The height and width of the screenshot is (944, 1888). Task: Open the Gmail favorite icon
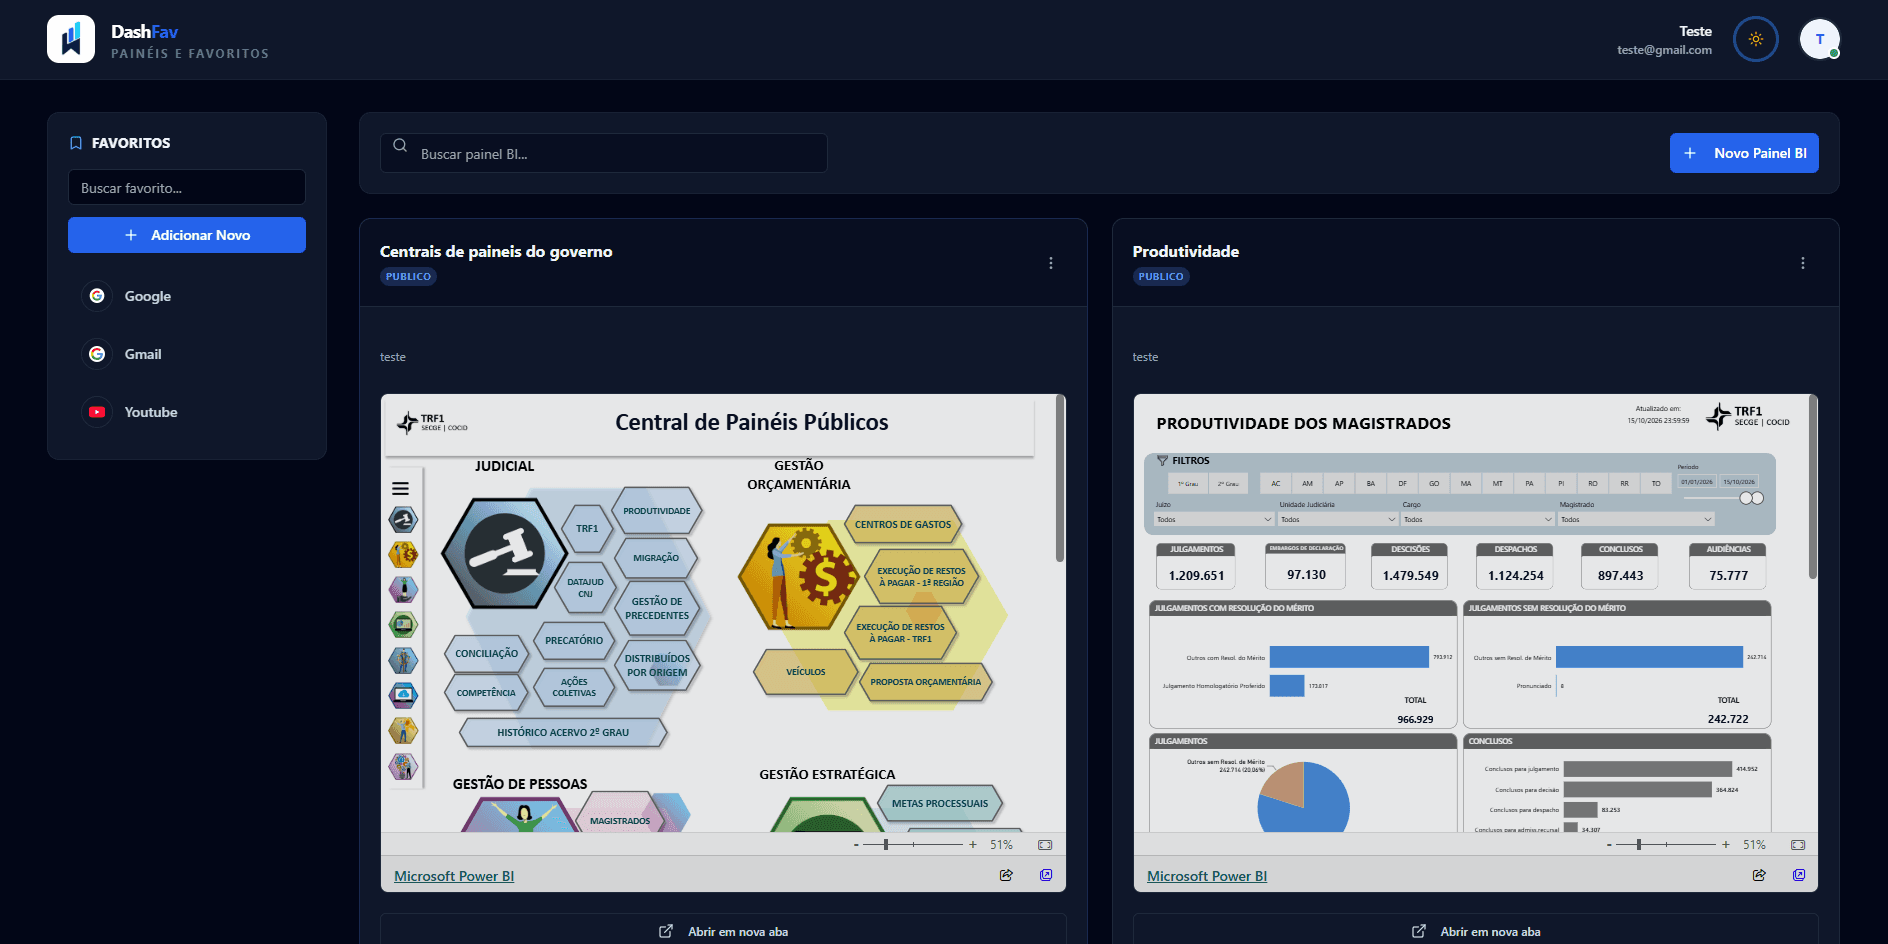click(x=97, y=354)
